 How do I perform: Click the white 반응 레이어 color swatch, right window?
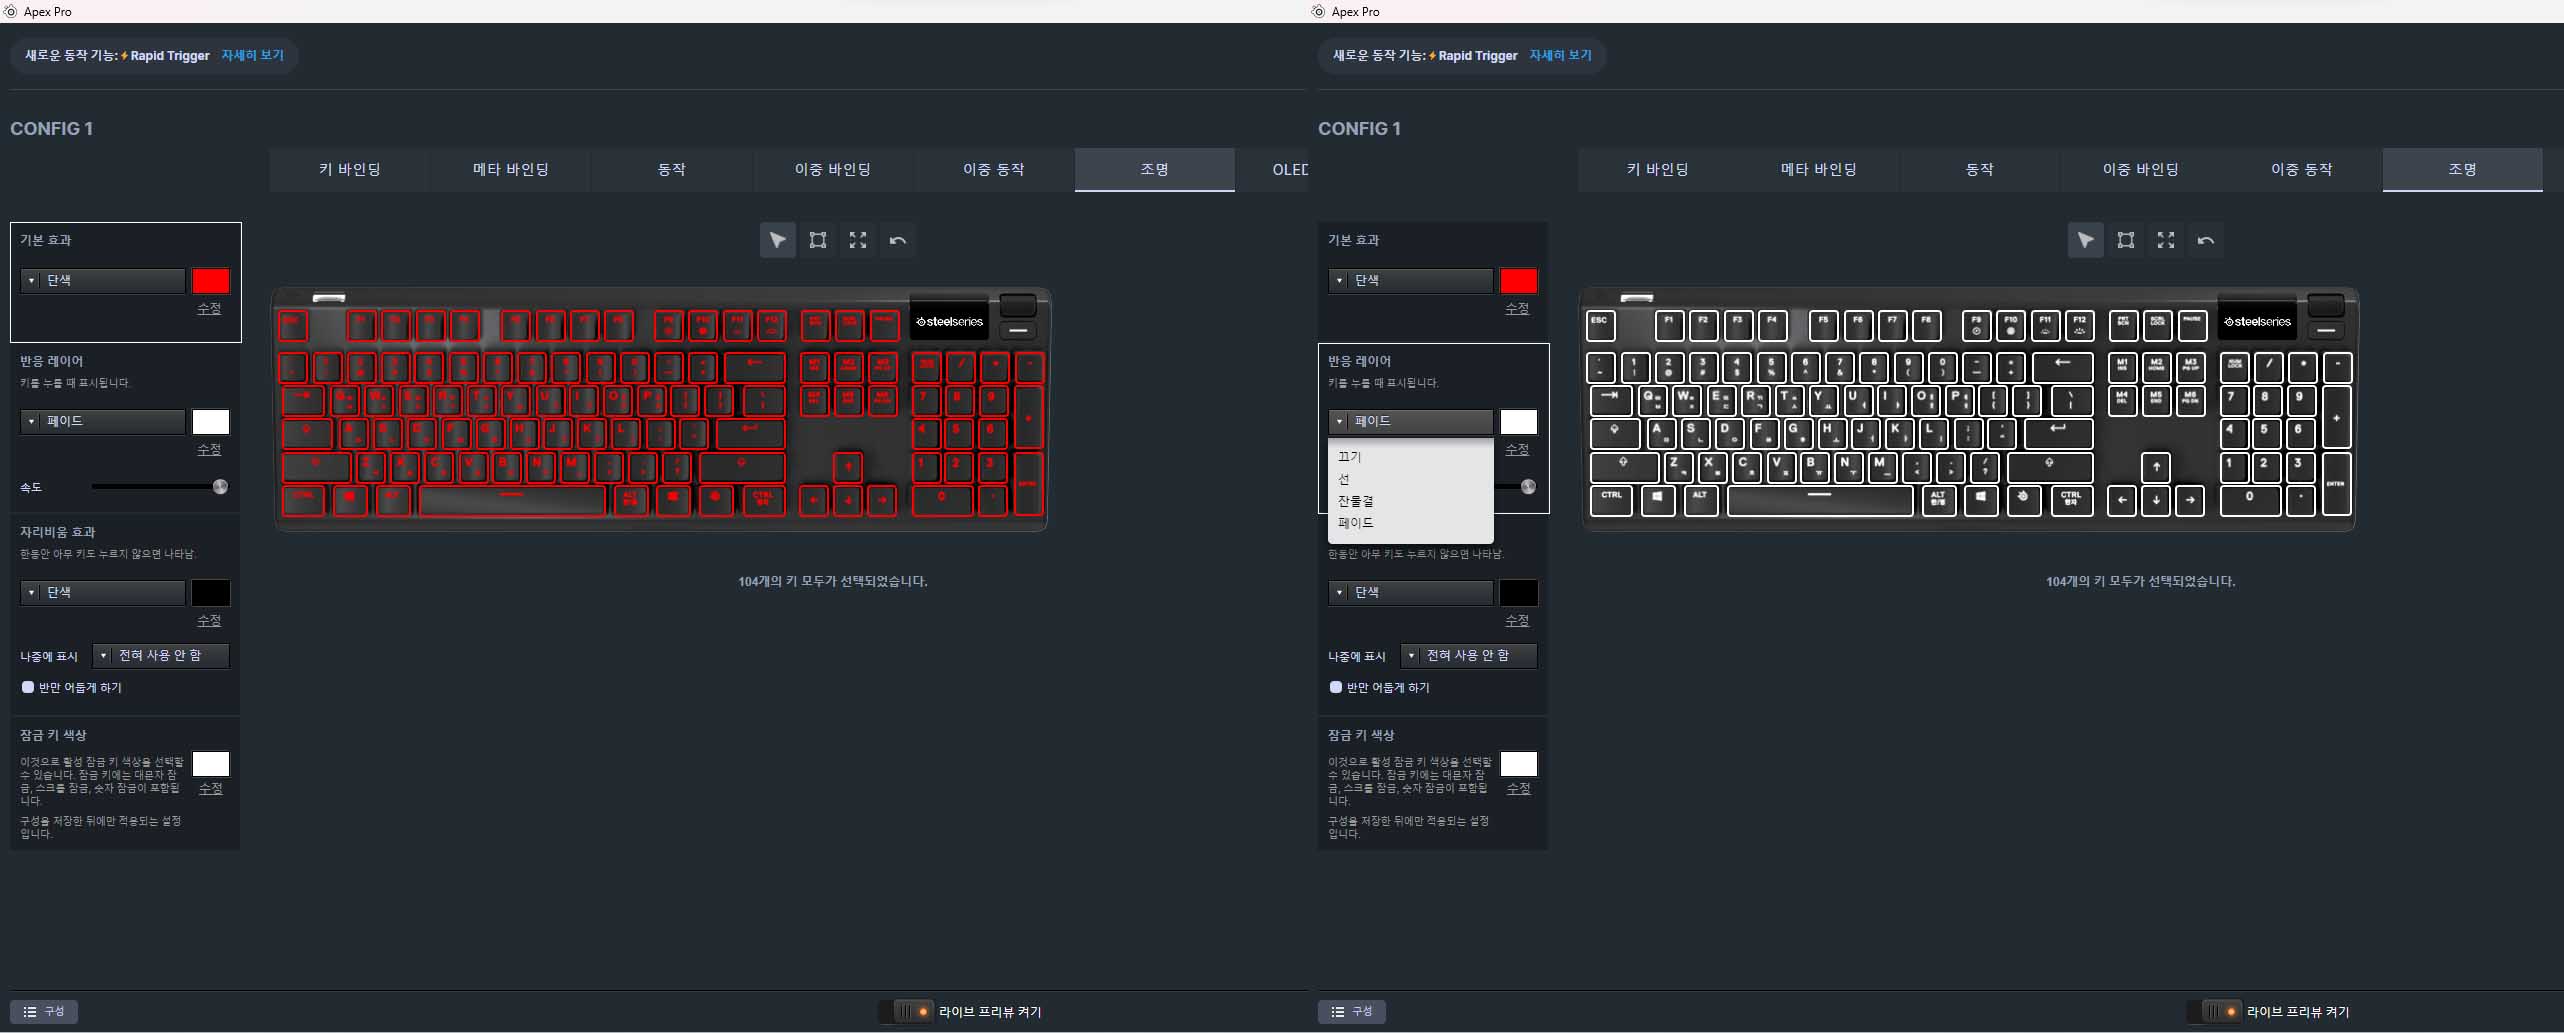[x=1518, y=421]
